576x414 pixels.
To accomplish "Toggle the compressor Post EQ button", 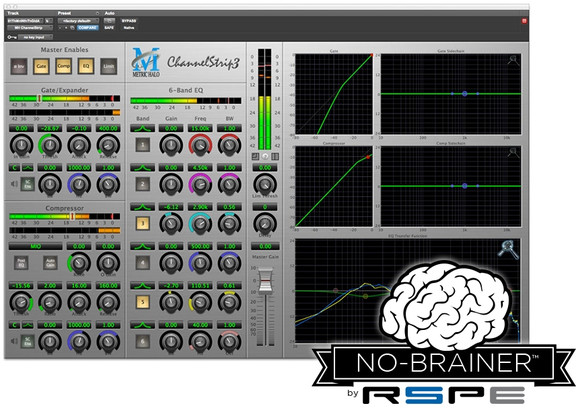I will tap(21, 263).
